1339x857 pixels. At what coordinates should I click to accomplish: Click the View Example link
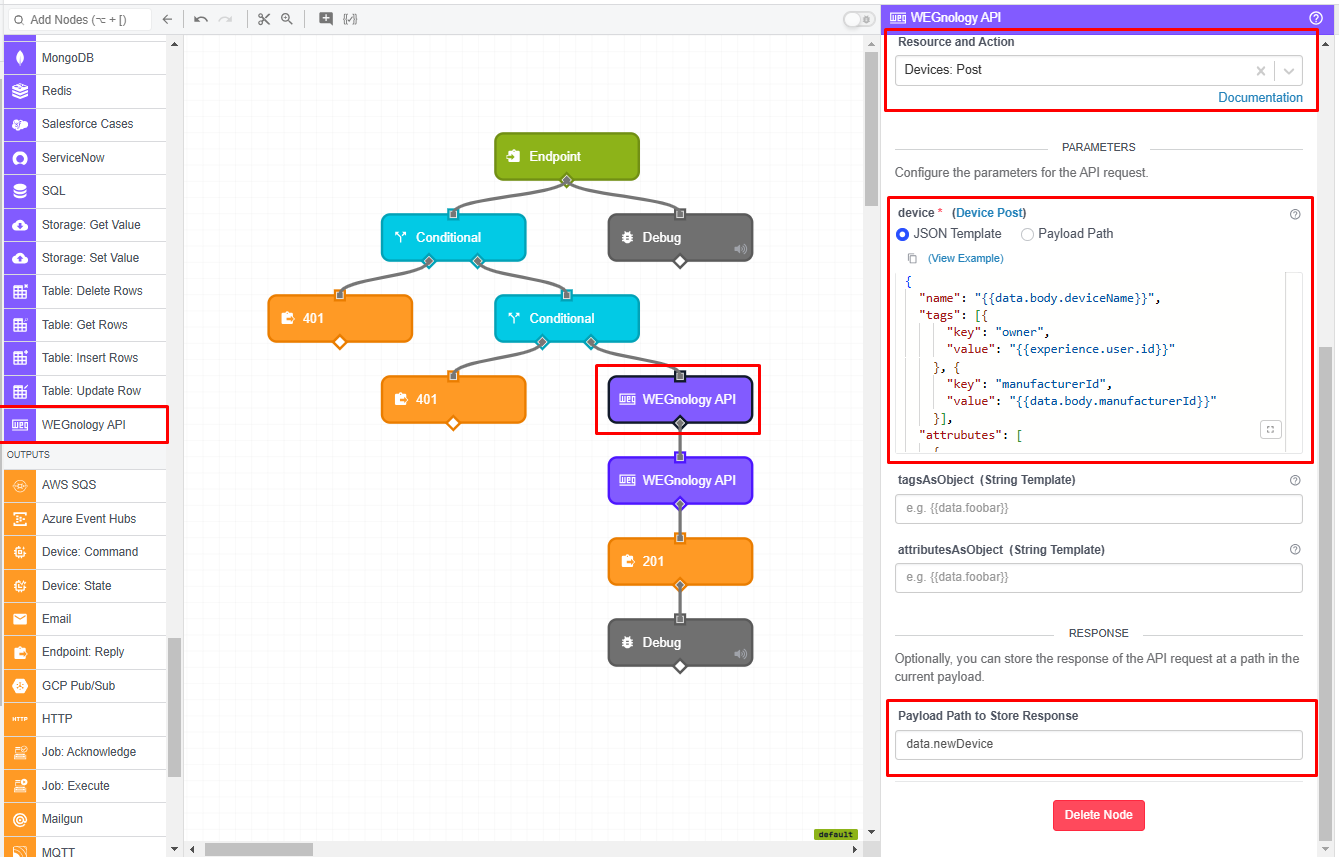966,258
